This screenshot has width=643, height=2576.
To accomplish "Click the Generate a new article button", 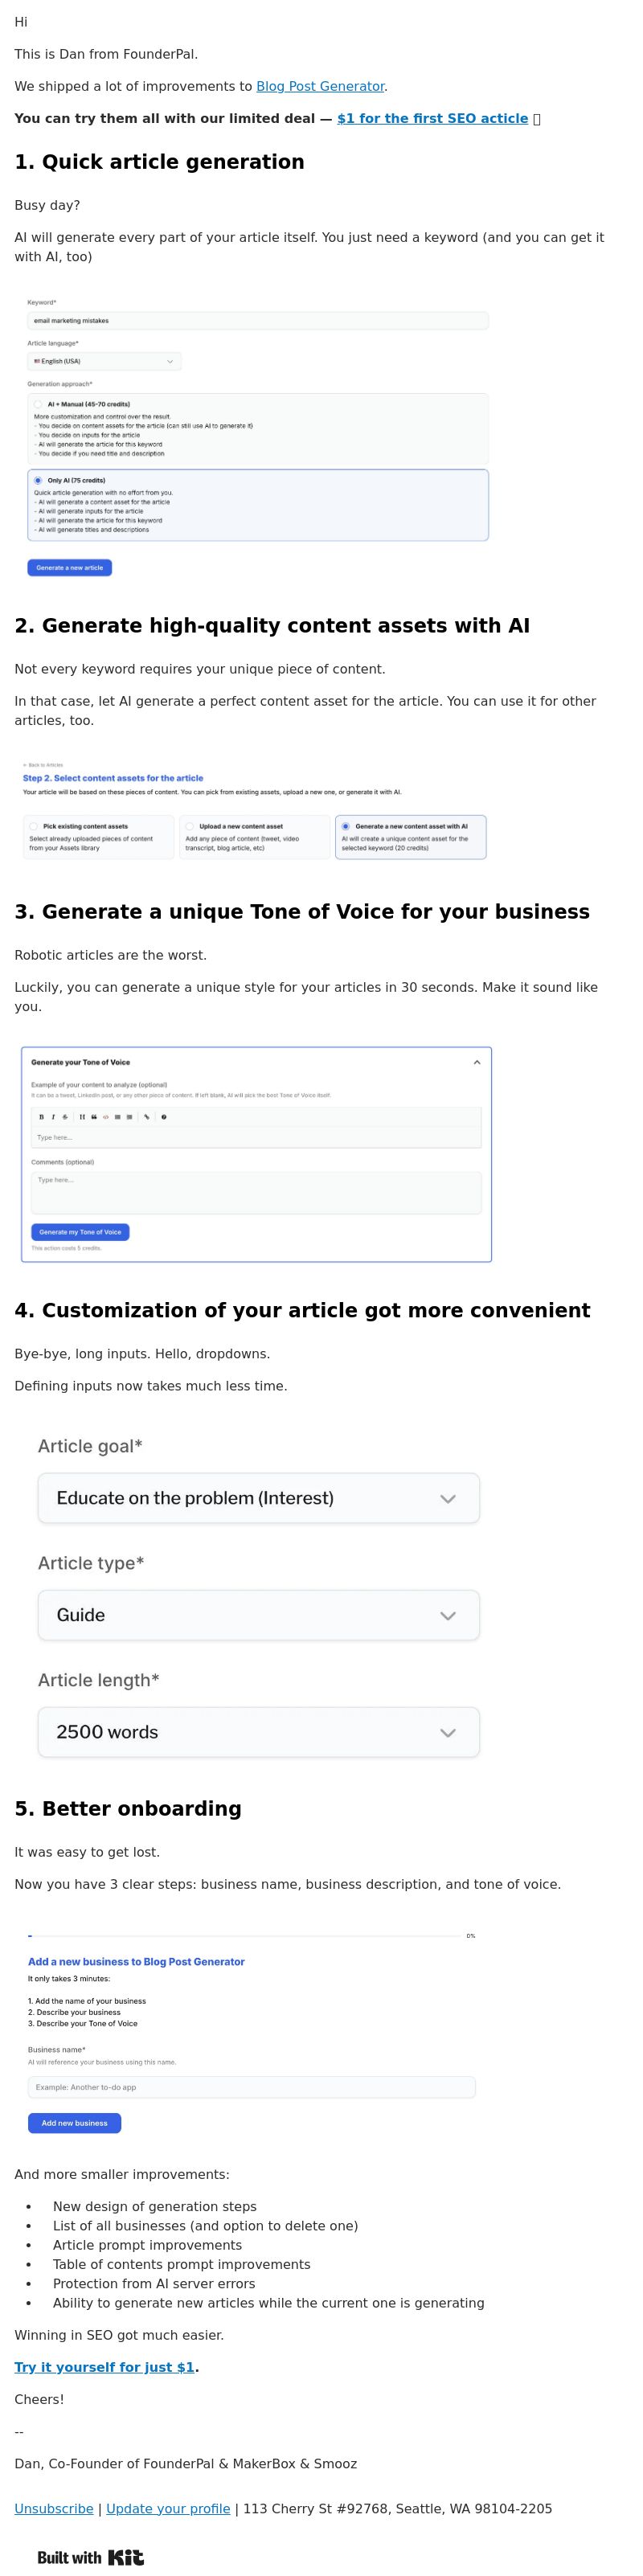I will (70, 567).
